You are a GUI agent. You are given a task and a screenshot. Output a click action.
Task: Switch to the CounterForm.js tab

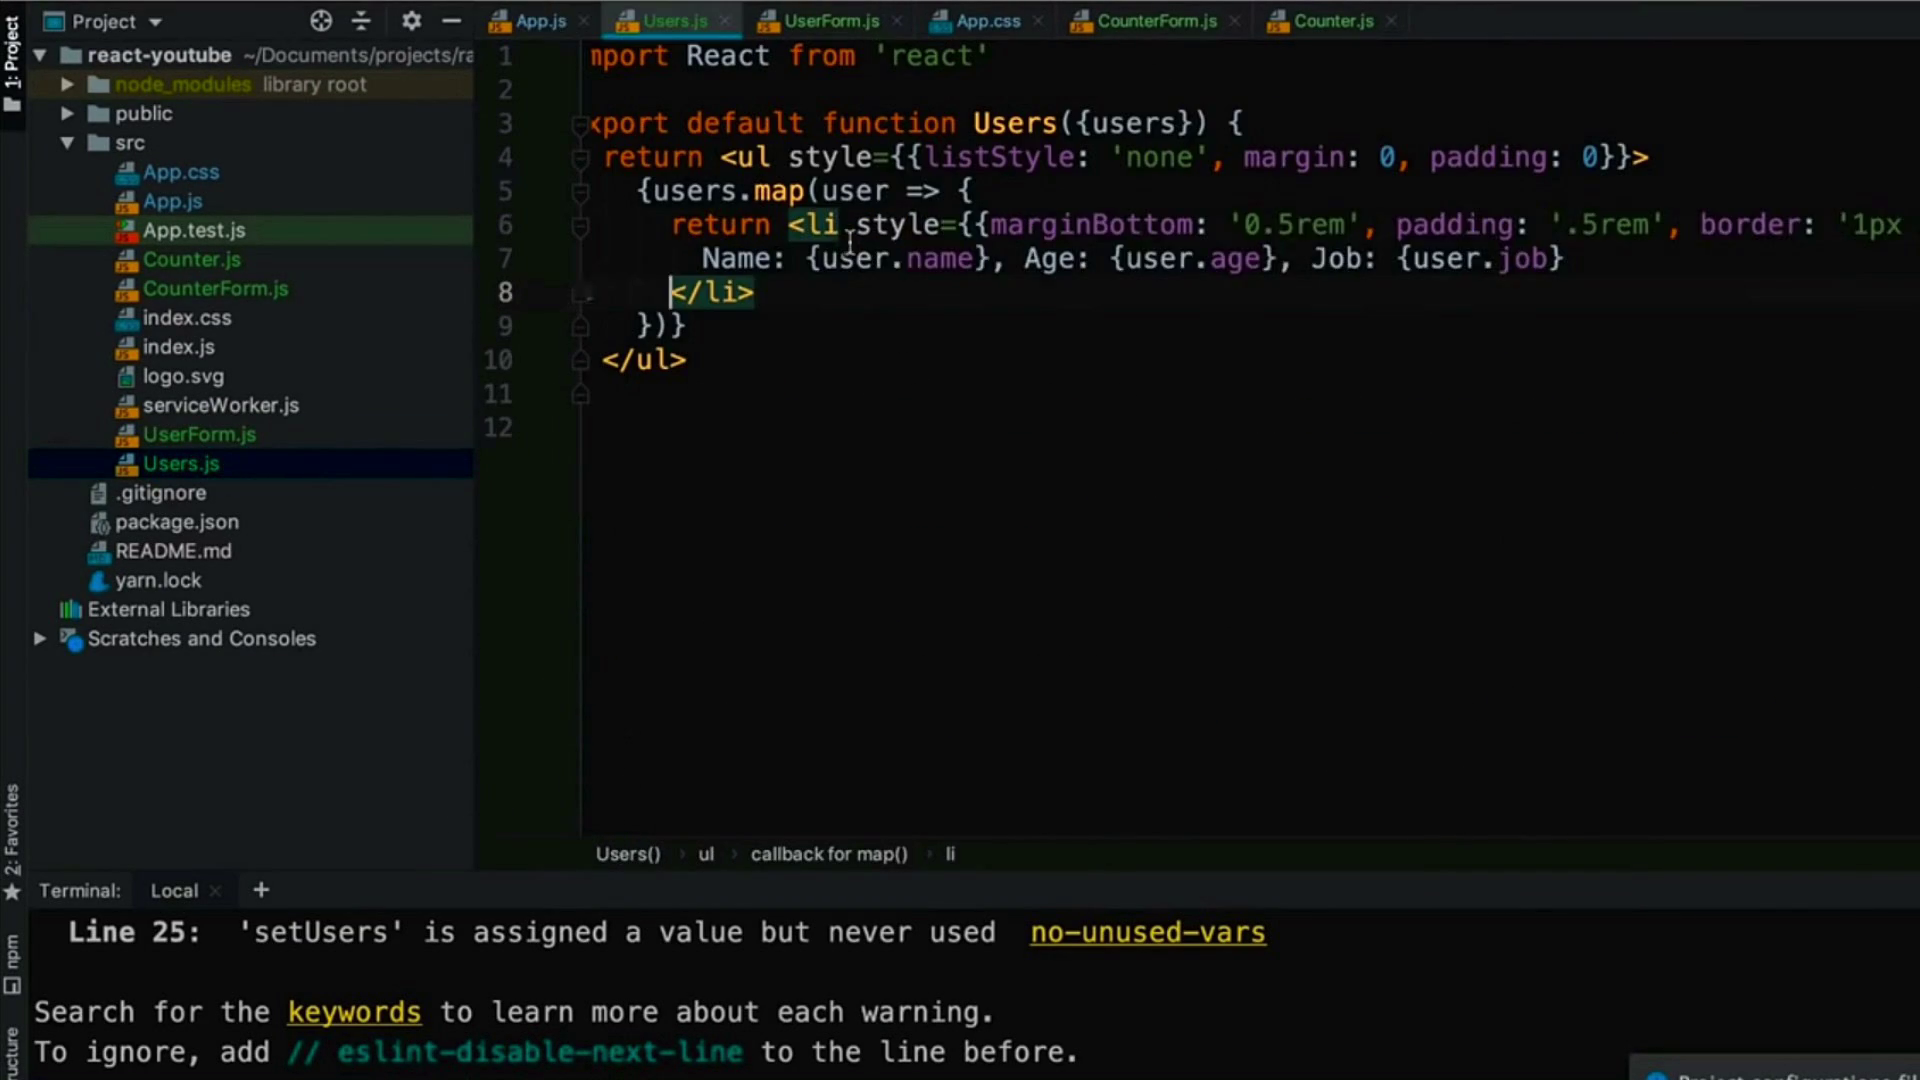pyautogui.click(x=1156, y=21)
